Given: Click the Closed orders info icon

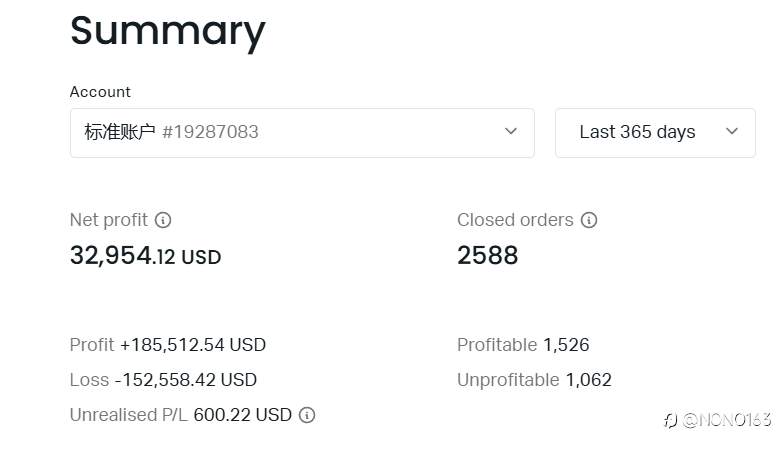Looking at the screenshot, I should pyautogui.click(x=589, y=220).
